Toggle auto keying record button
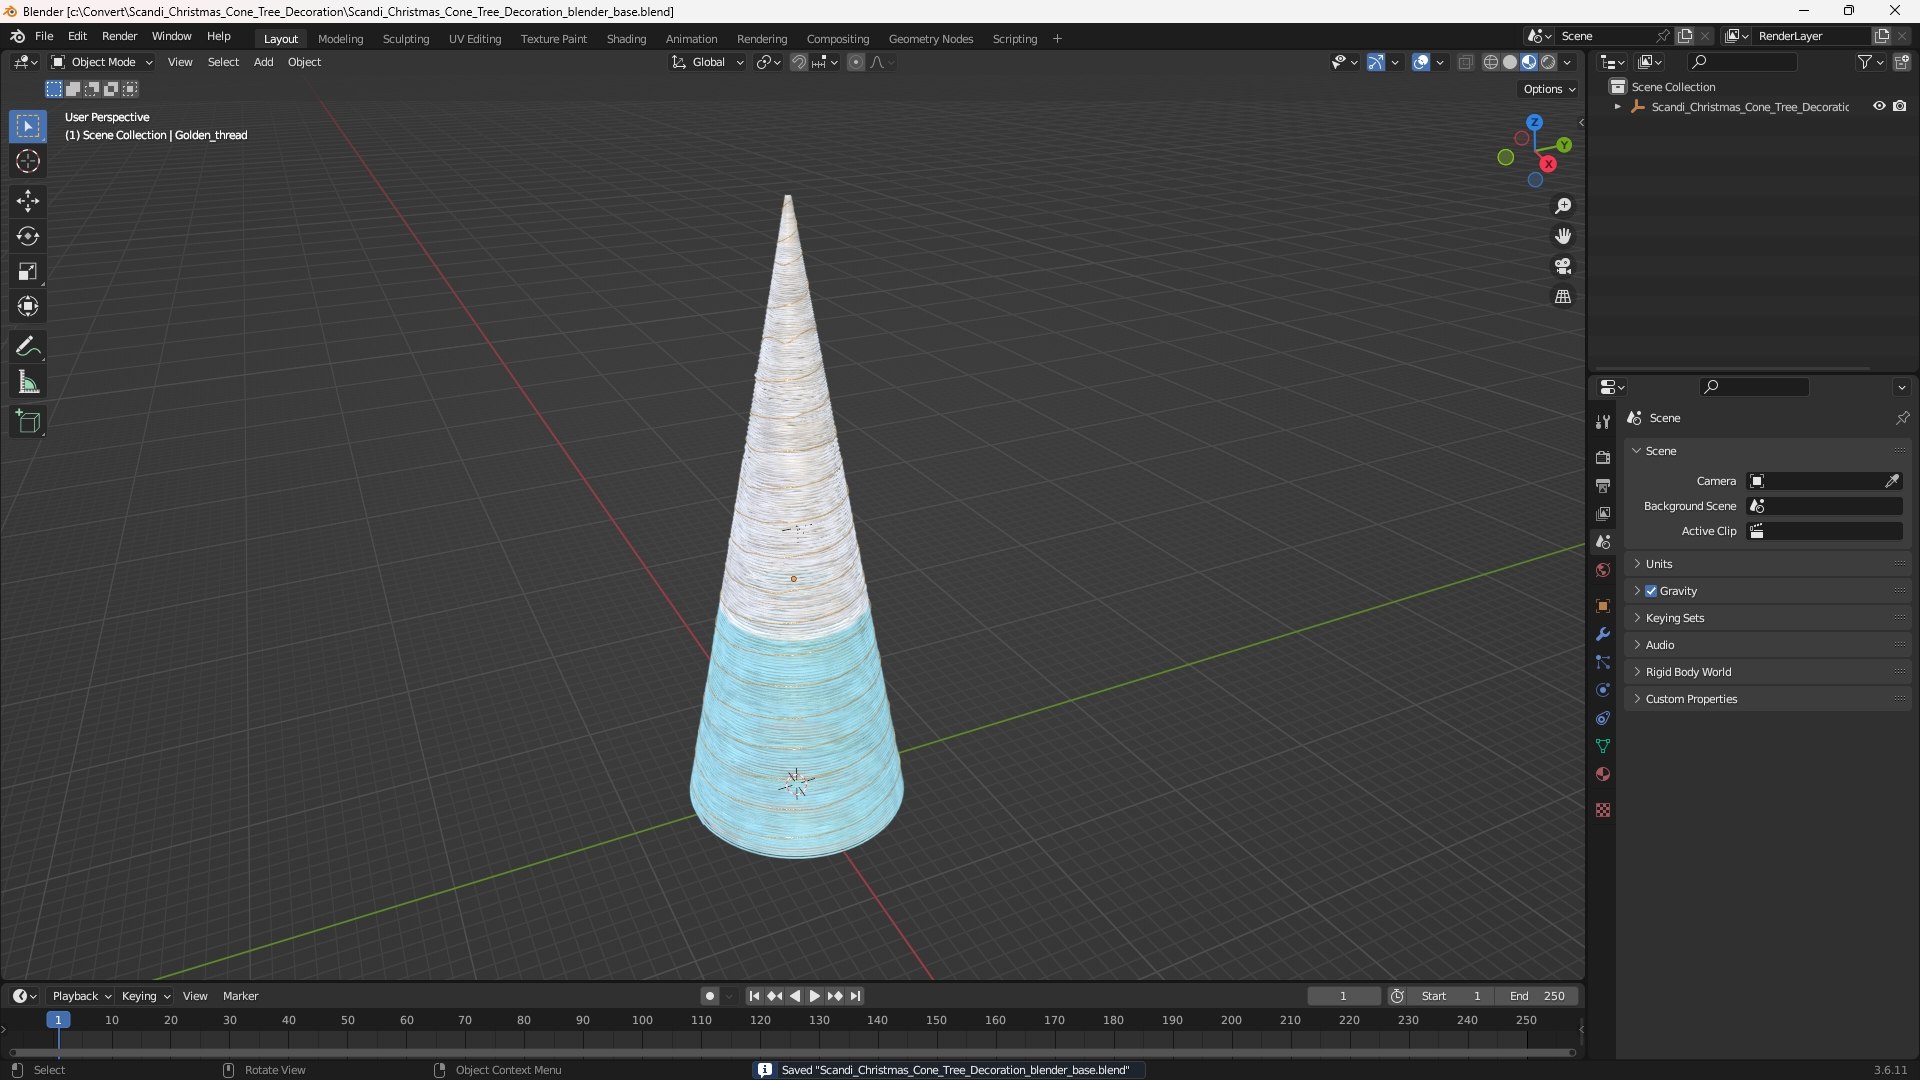The height and width of the screenshot is (1080, 1920). [x=709, y=996]
